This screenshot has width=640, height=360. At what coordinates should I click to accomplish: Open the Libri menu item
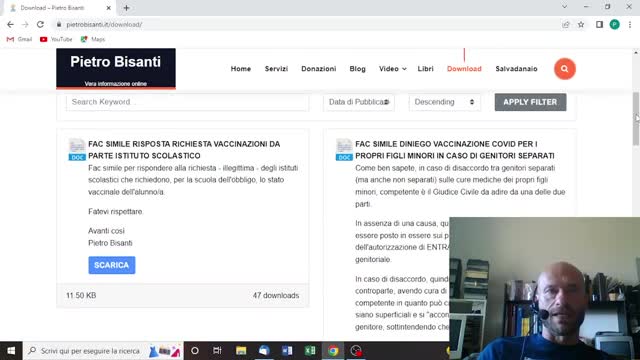(x=425, y=69)
